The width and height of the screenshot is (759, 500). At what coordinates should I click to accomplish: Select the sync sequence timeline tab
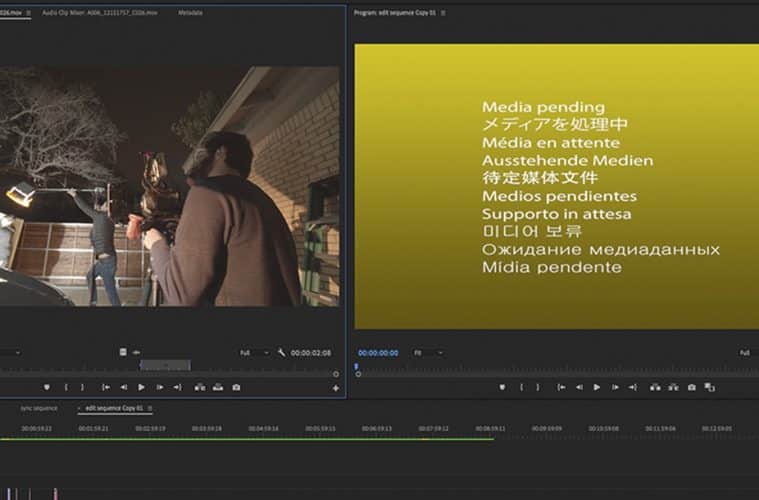(40, 408)
